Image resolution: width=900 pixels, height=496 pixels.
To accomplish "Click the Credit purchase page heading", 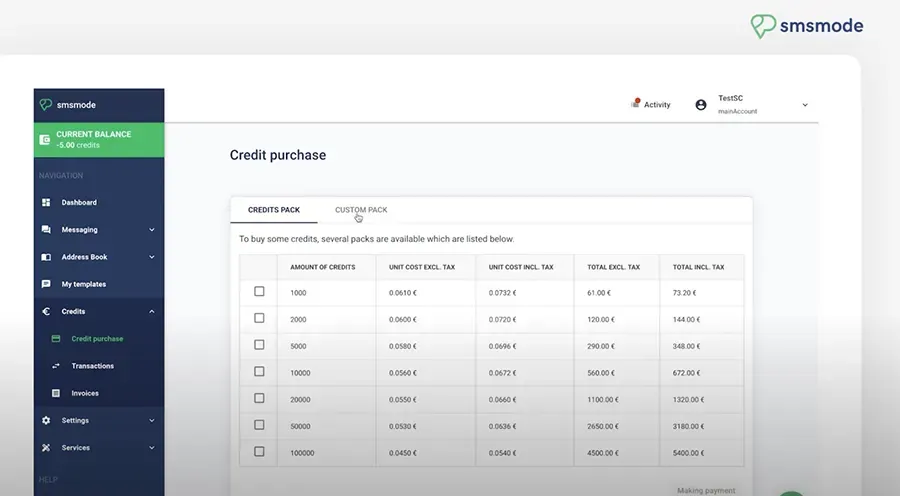I will coord(278,155).
